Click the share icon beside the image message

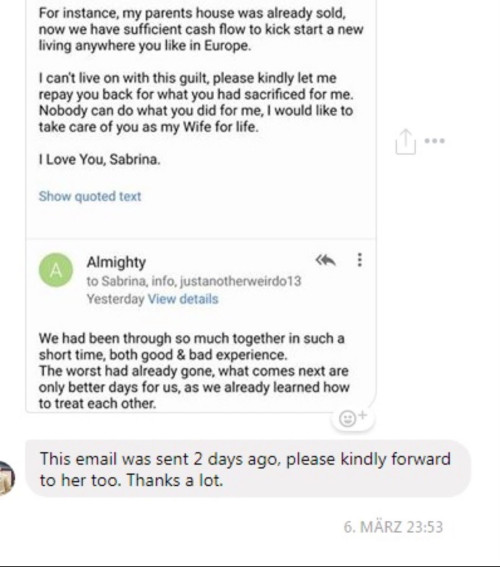click(406, 142)
